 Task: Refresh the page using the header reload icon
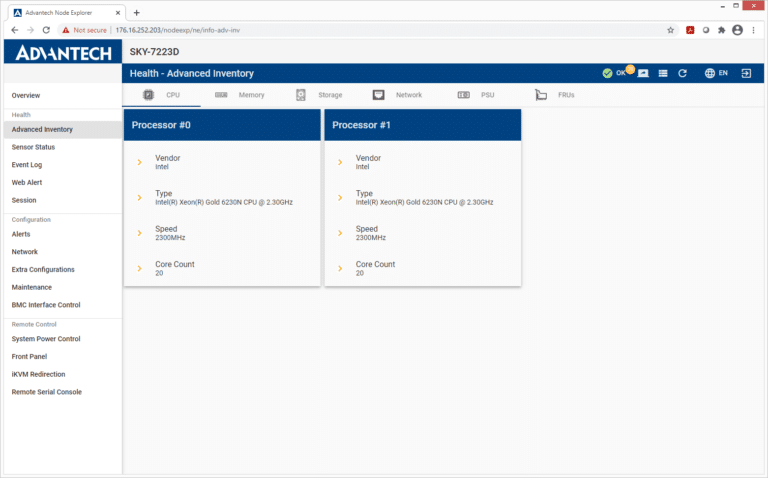pyautogui.click(x=682, y=73)
